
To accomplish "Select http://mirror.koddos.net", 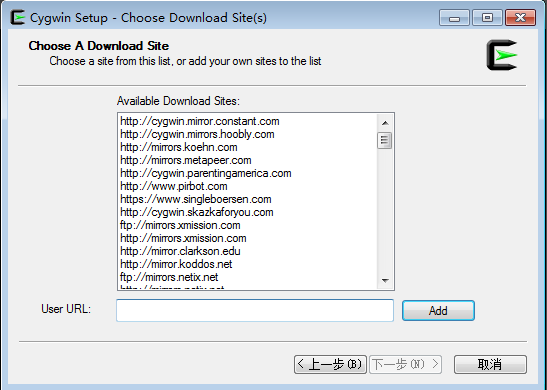I will pos(176,264).
